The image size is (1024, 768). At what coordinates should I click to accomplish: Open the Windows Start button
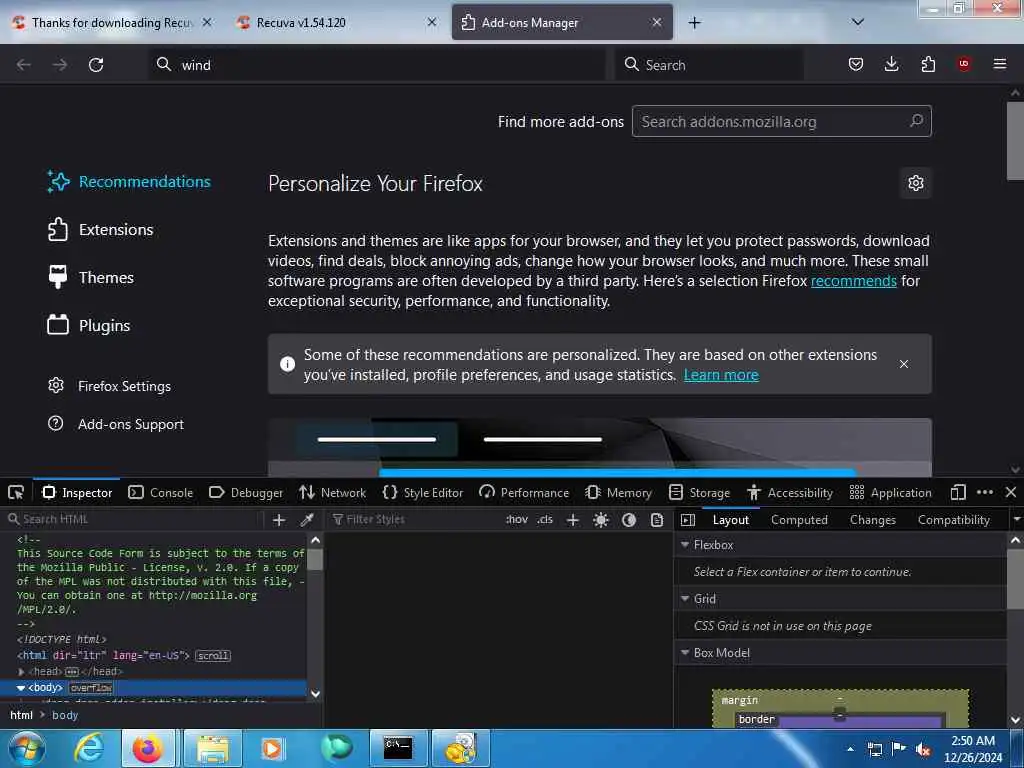click(27, 748)
